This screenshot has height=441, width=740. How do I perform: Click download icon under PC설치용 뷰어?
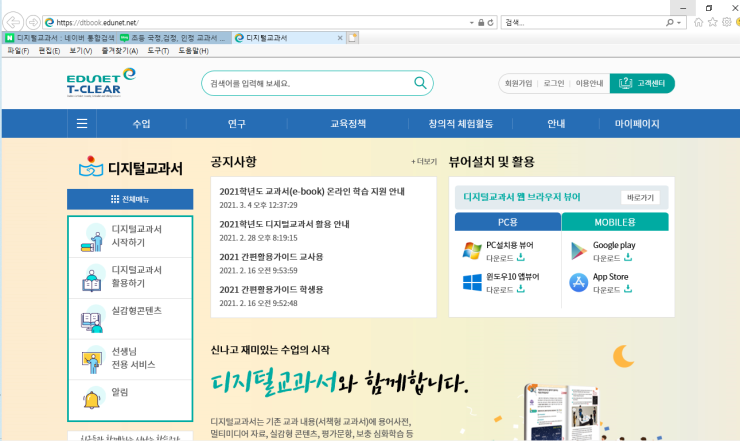pos(521,257)
